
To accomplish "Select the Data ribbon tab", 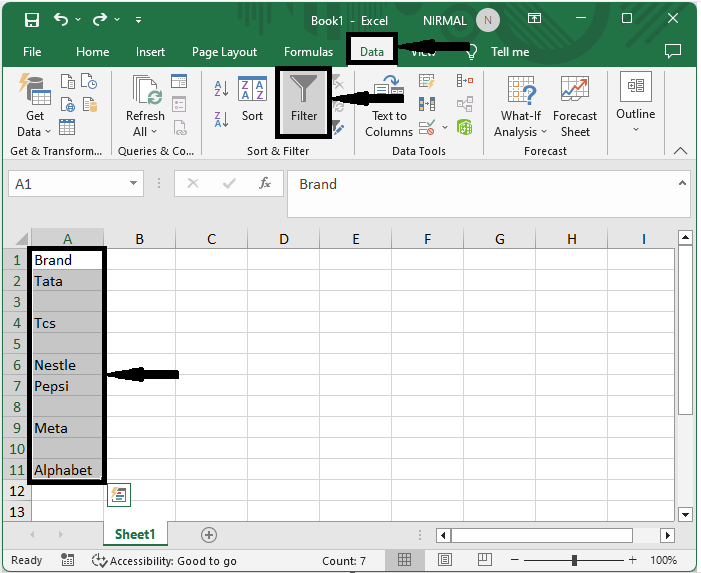I will click(x=372, y=52).
